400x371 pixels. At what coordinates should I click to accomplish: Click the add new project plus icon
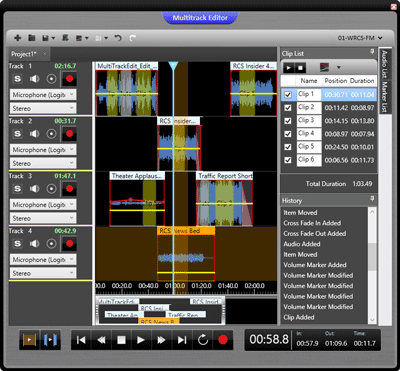17,38
